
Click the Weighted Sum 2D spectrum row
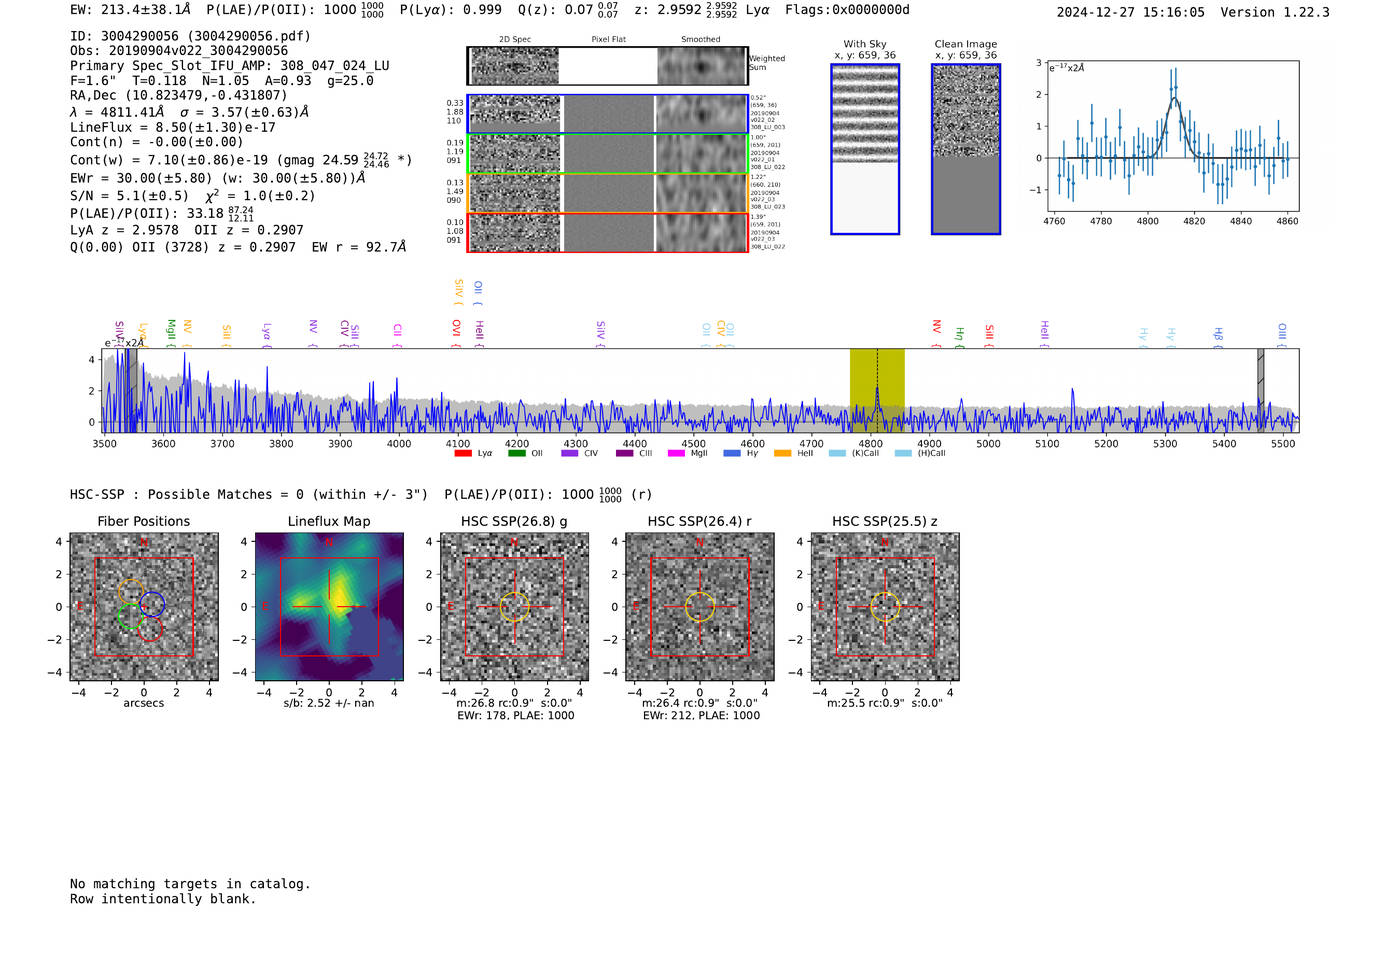click(x=608, y=66)
